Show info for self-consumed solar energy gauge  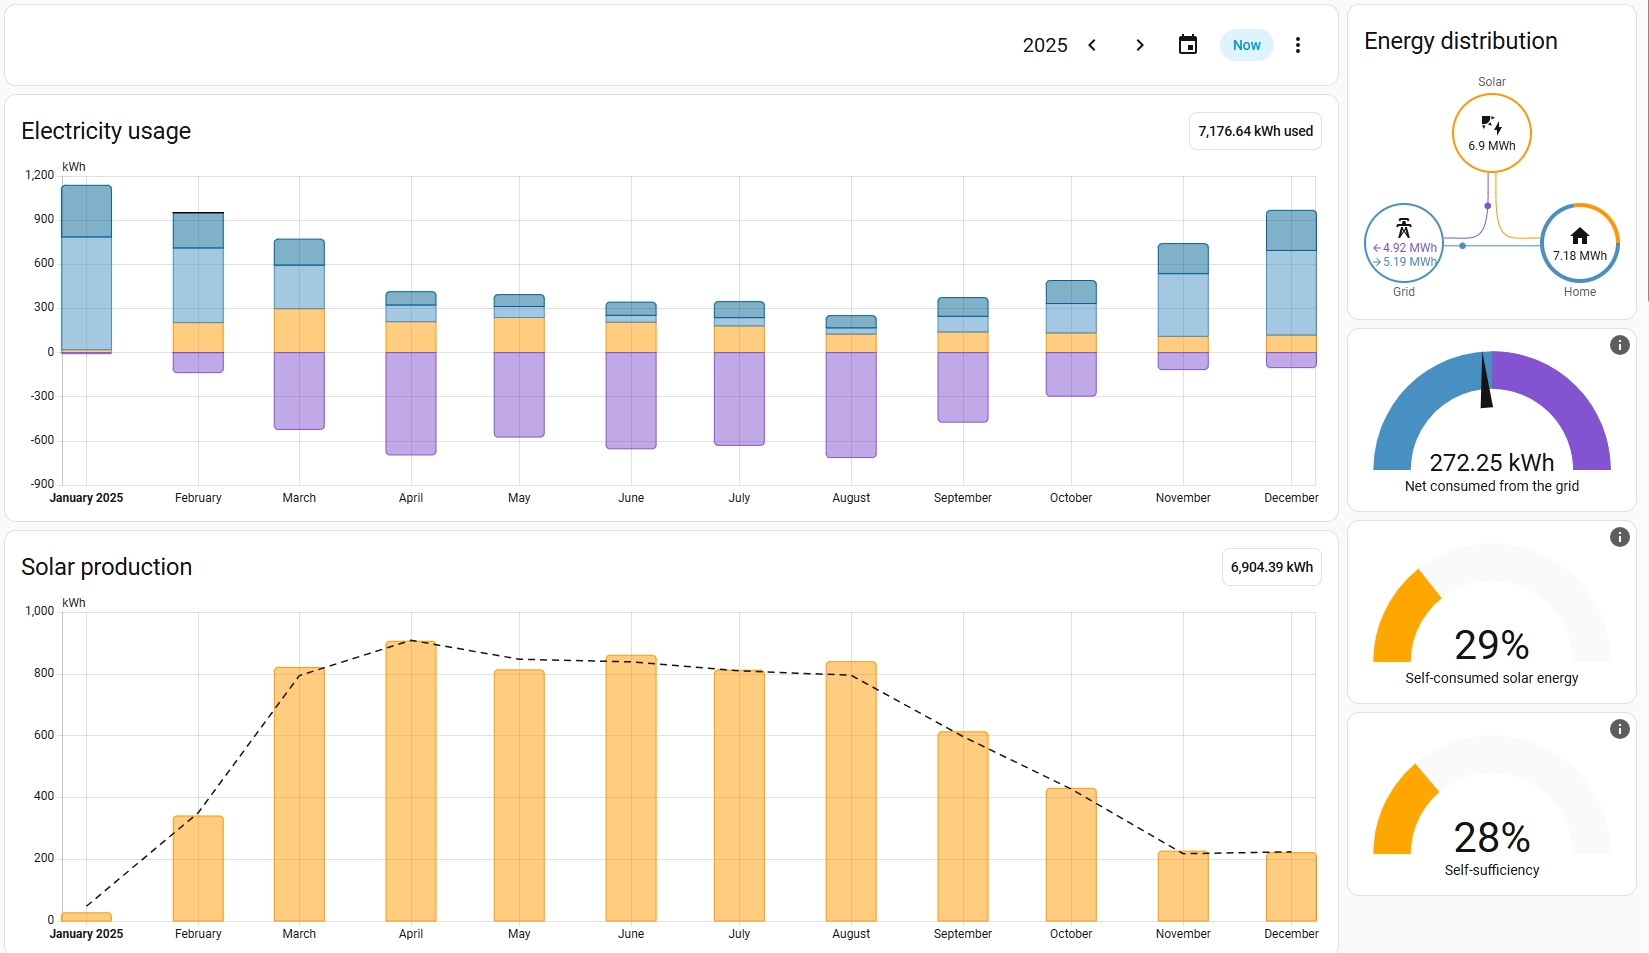coord(1619,537)
